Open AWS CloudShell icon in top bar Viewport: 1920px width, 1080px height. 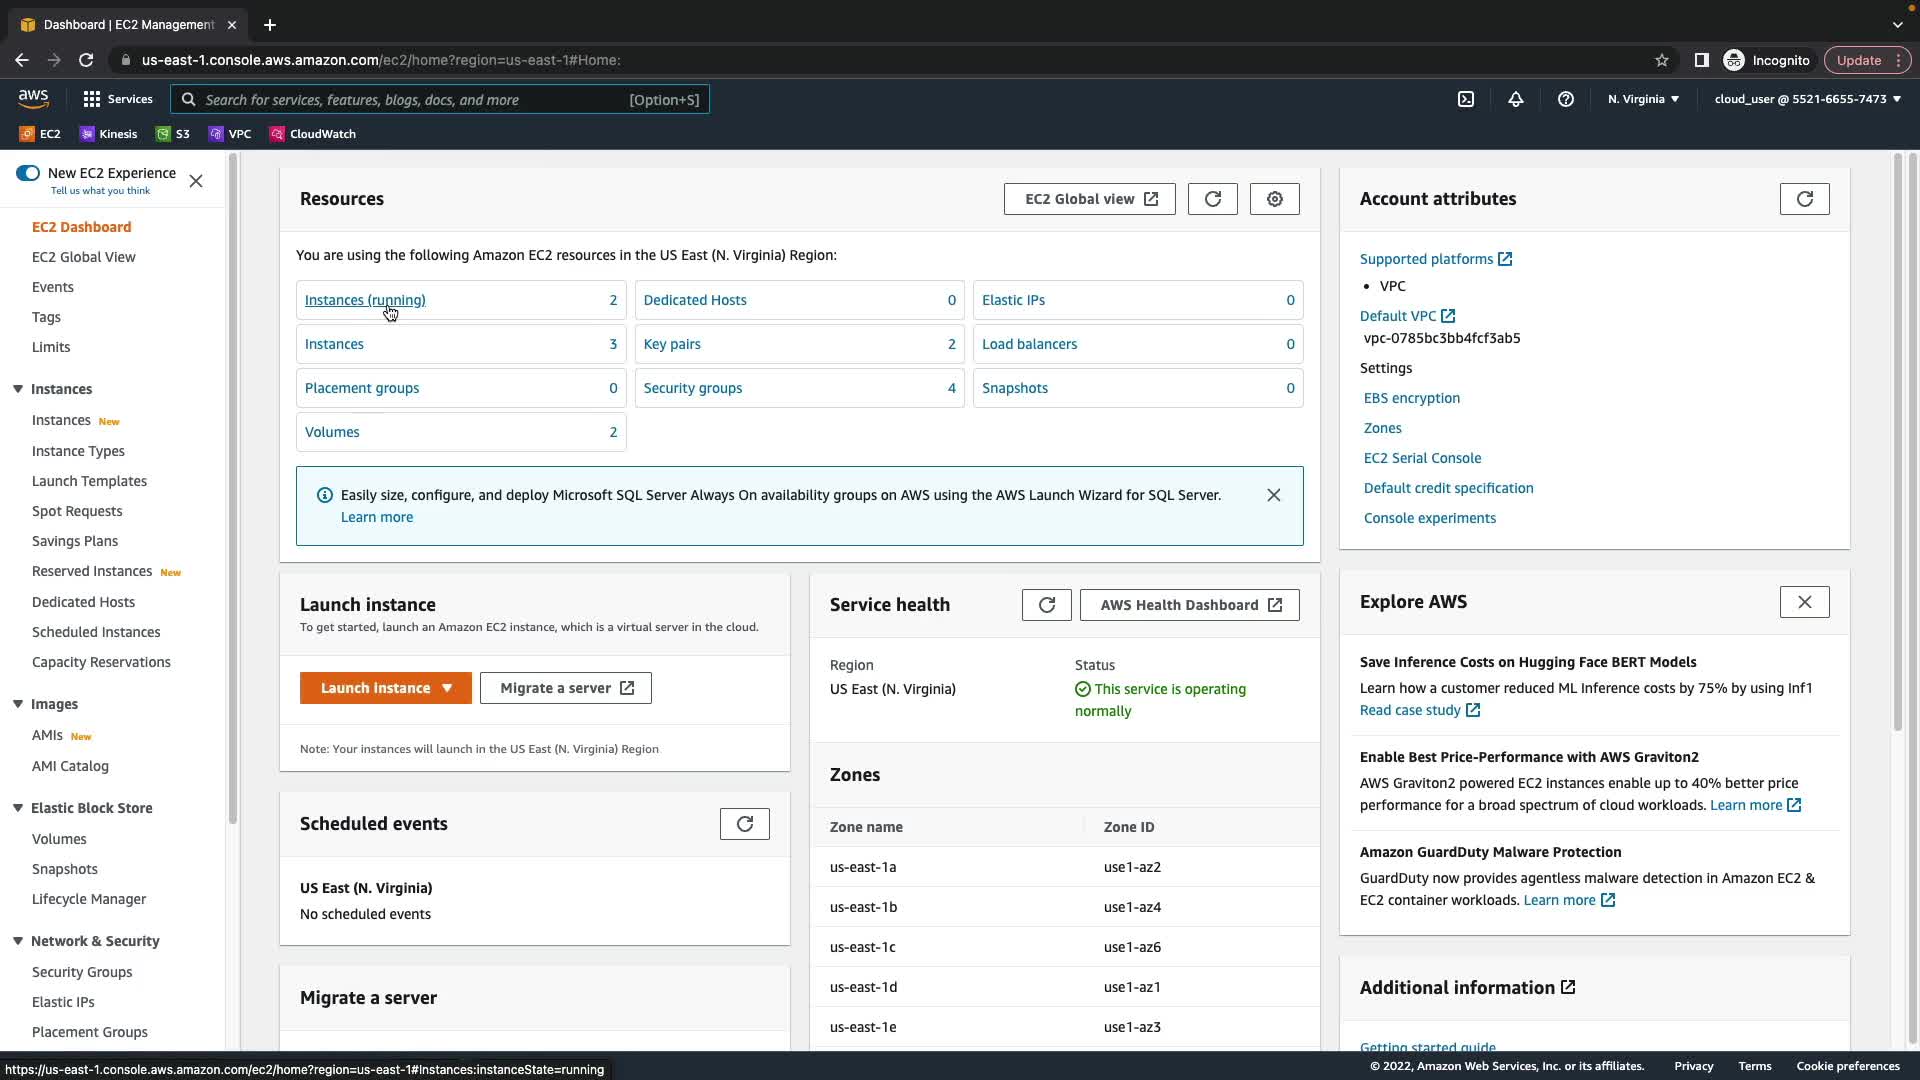[x=1465, y=99]
